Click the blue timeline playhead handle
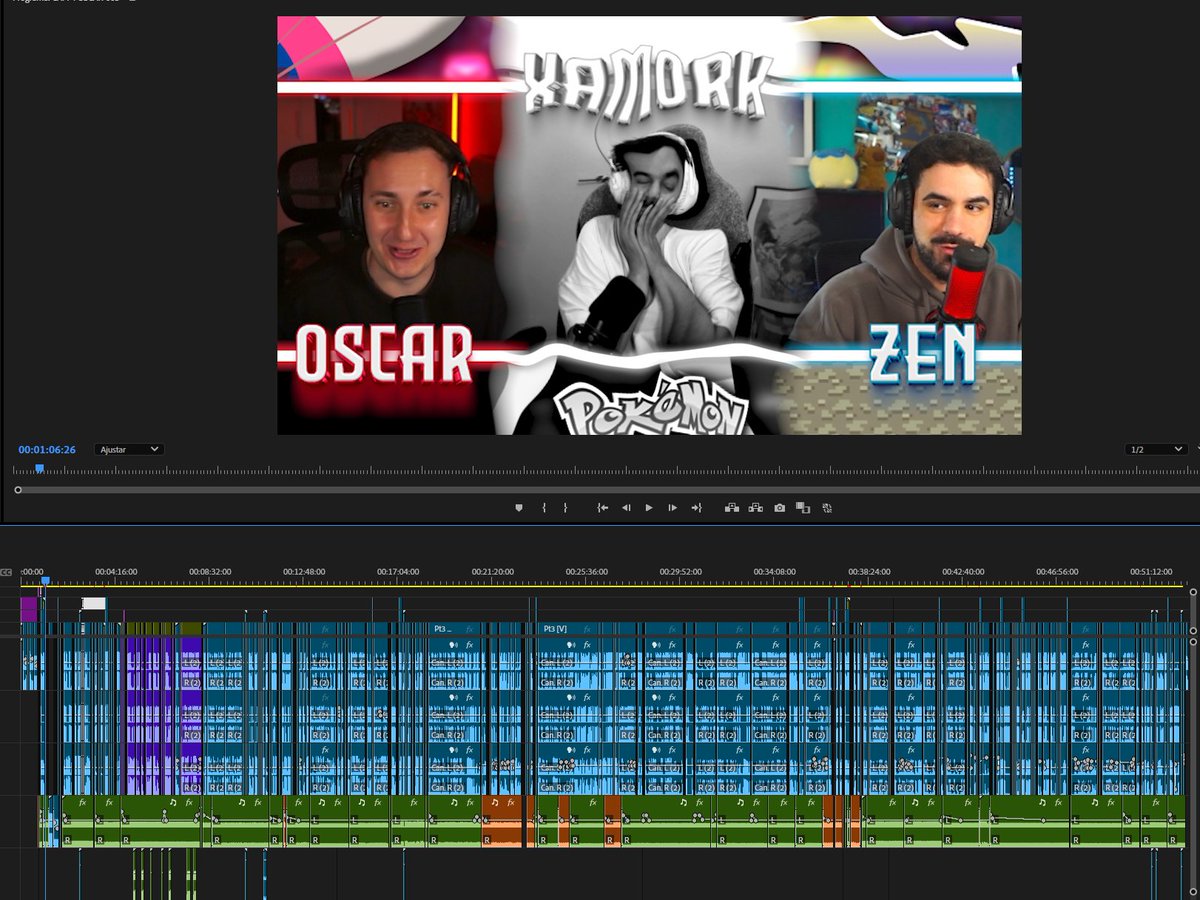 (x=44, y=580)
